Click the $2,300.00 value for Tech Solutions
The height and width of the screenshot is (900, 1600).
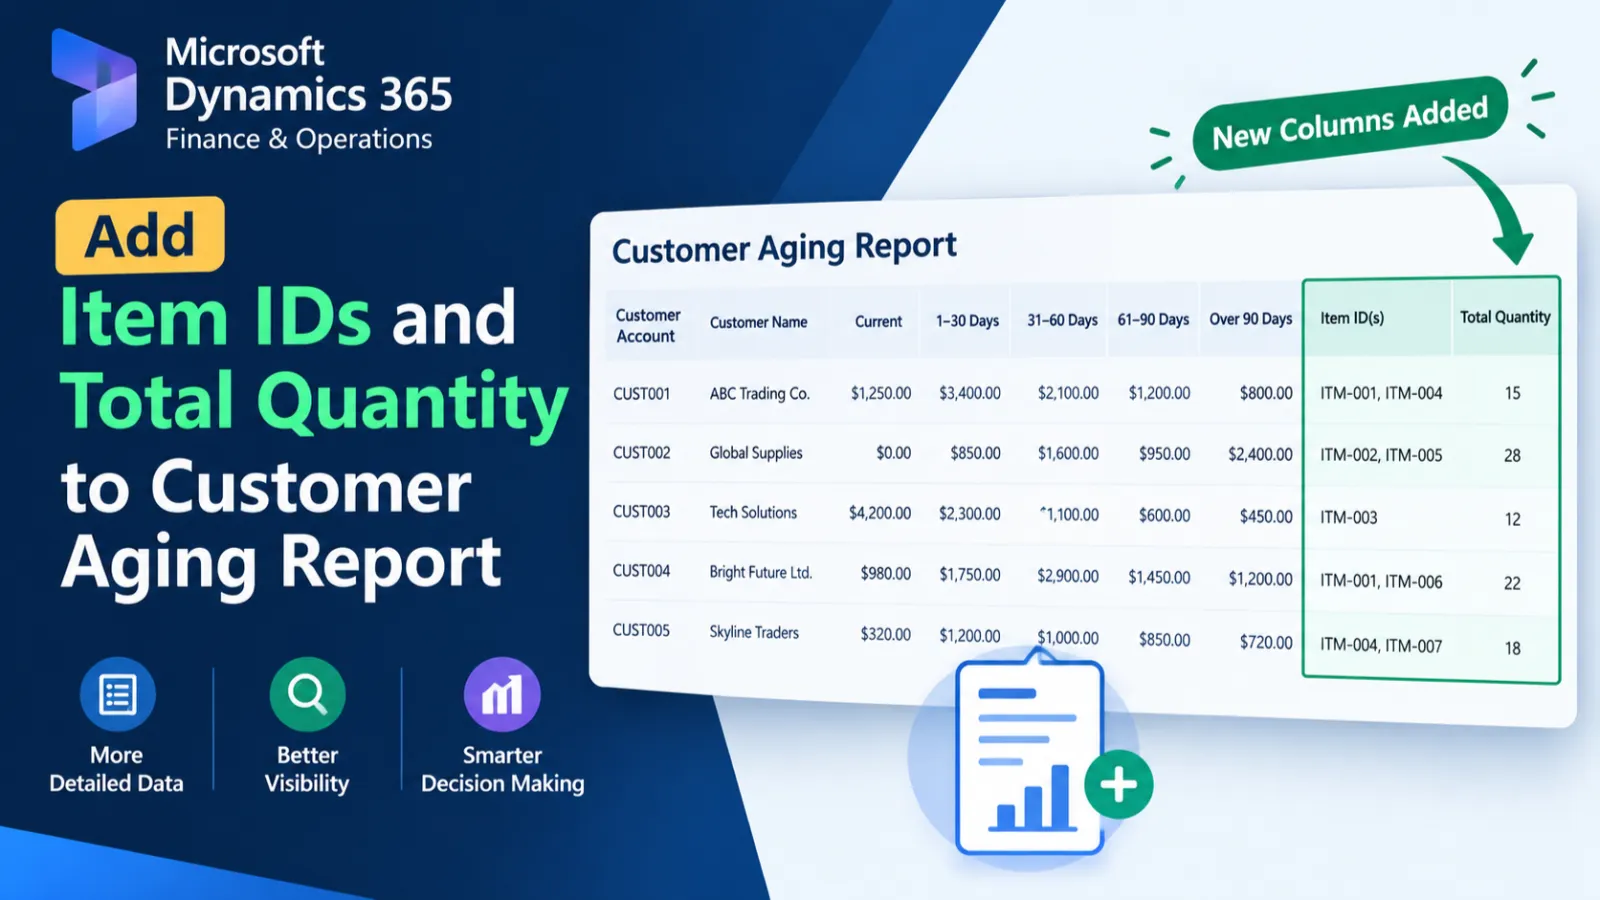pyautogui.click(x=970, y=514)
